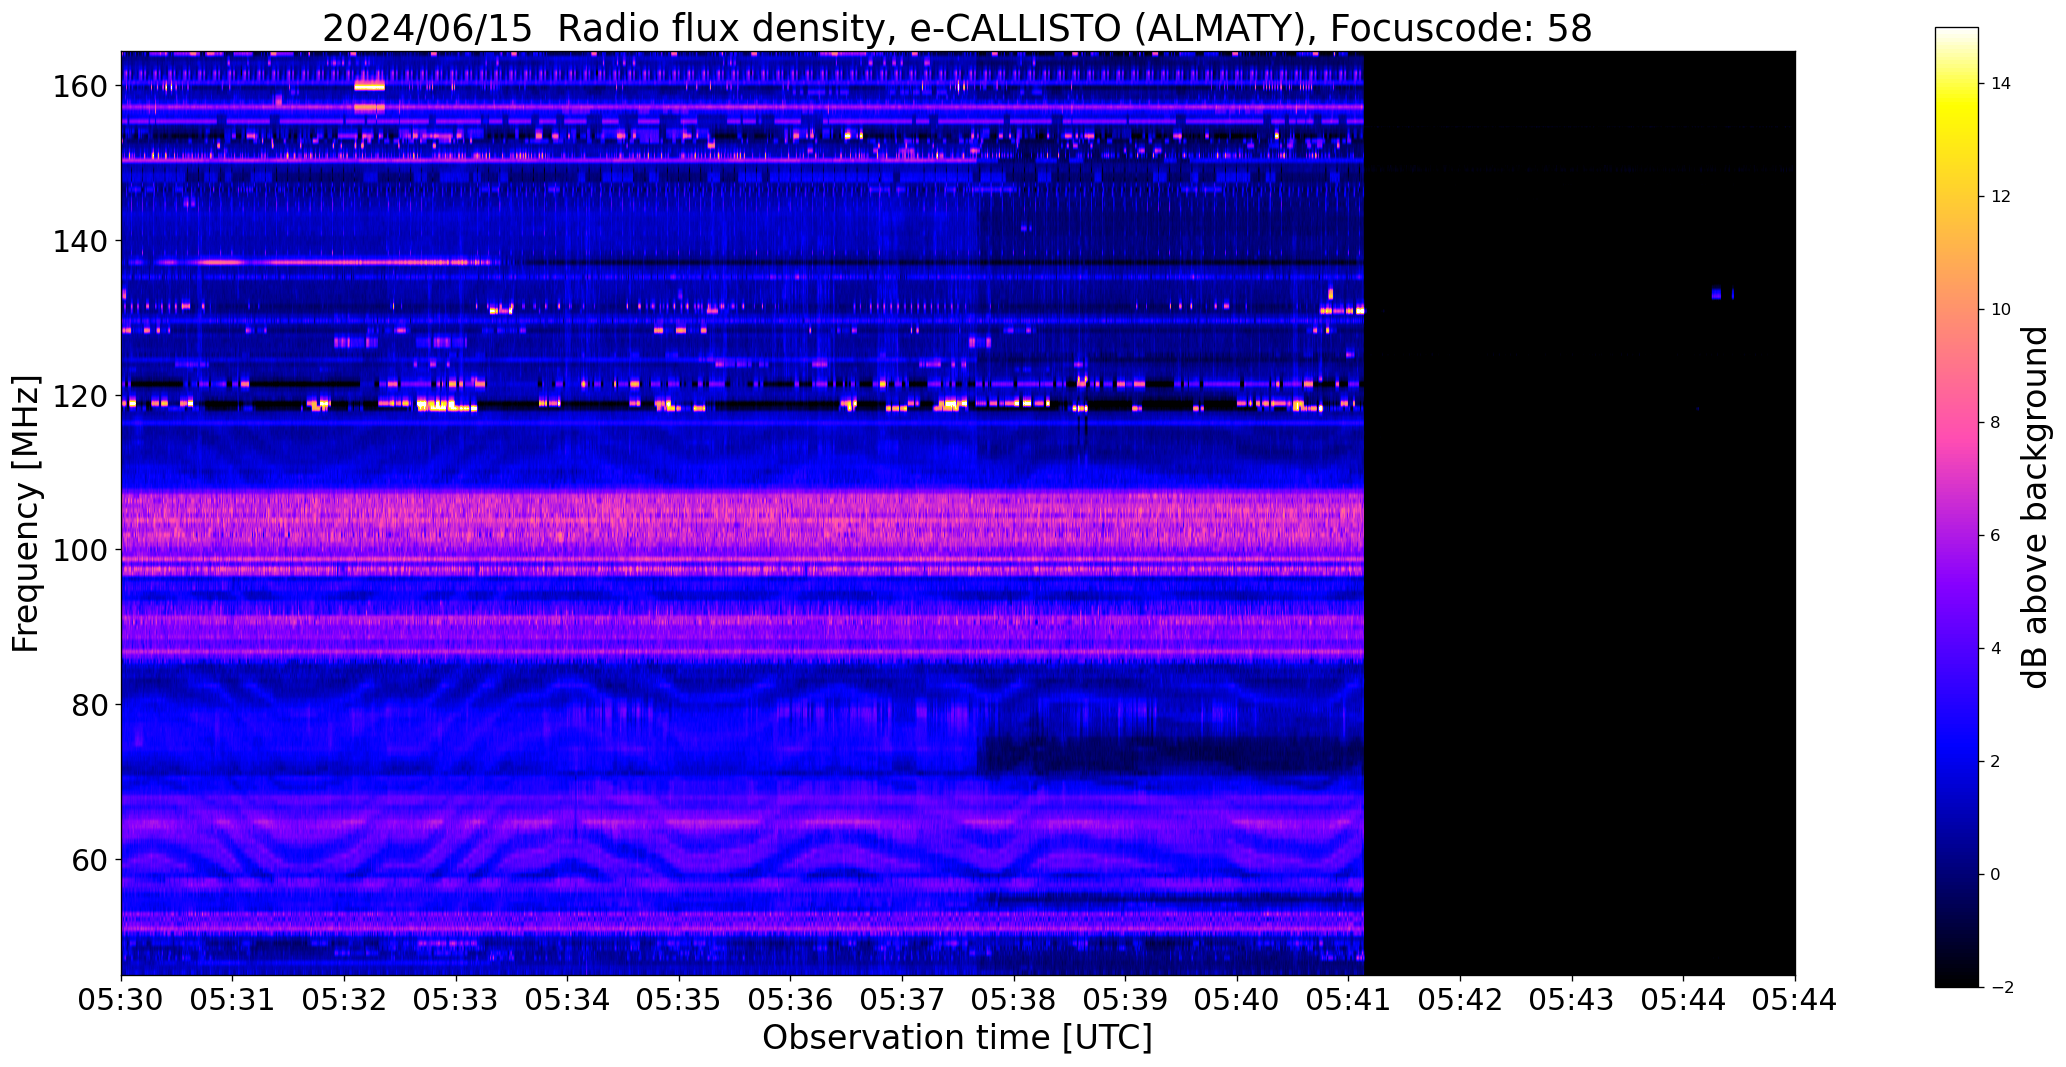Click the colorbar tick labeled 0
2066x1067 pixels.
[x=1995, y=875]
